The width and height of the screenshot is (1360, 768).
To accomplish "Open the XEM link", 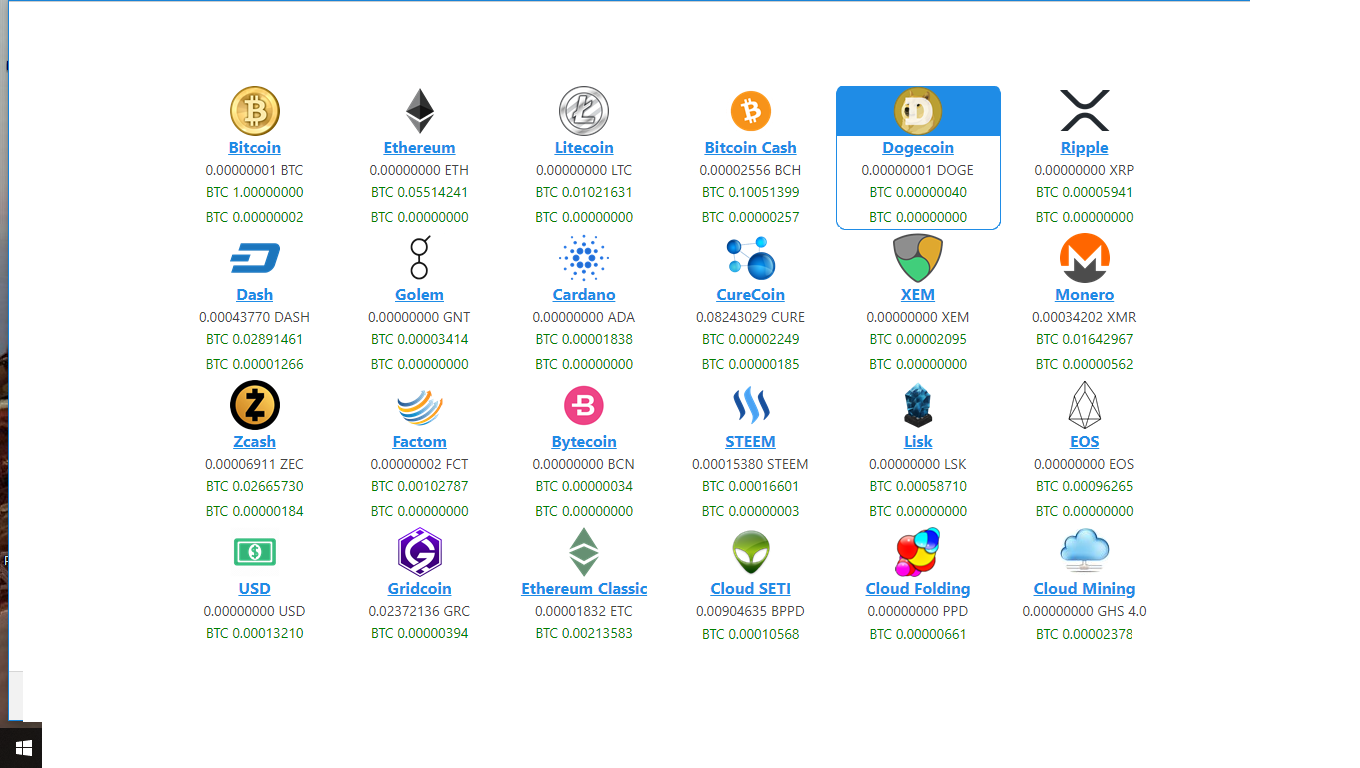I will click(918, 295).
